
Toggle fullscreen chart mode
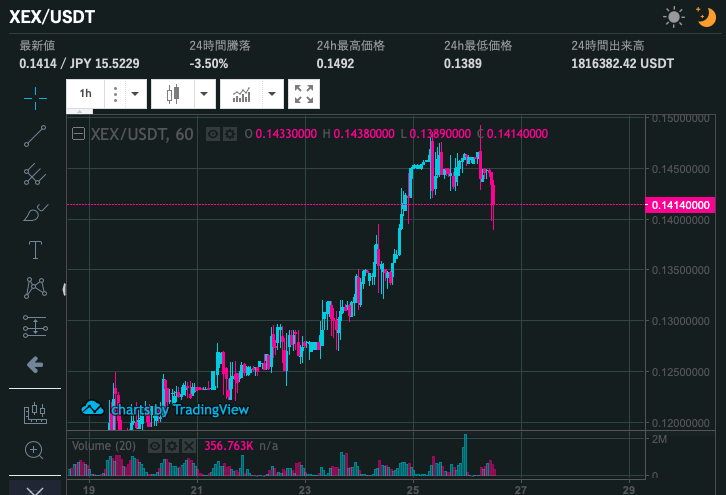pos(304,95)
